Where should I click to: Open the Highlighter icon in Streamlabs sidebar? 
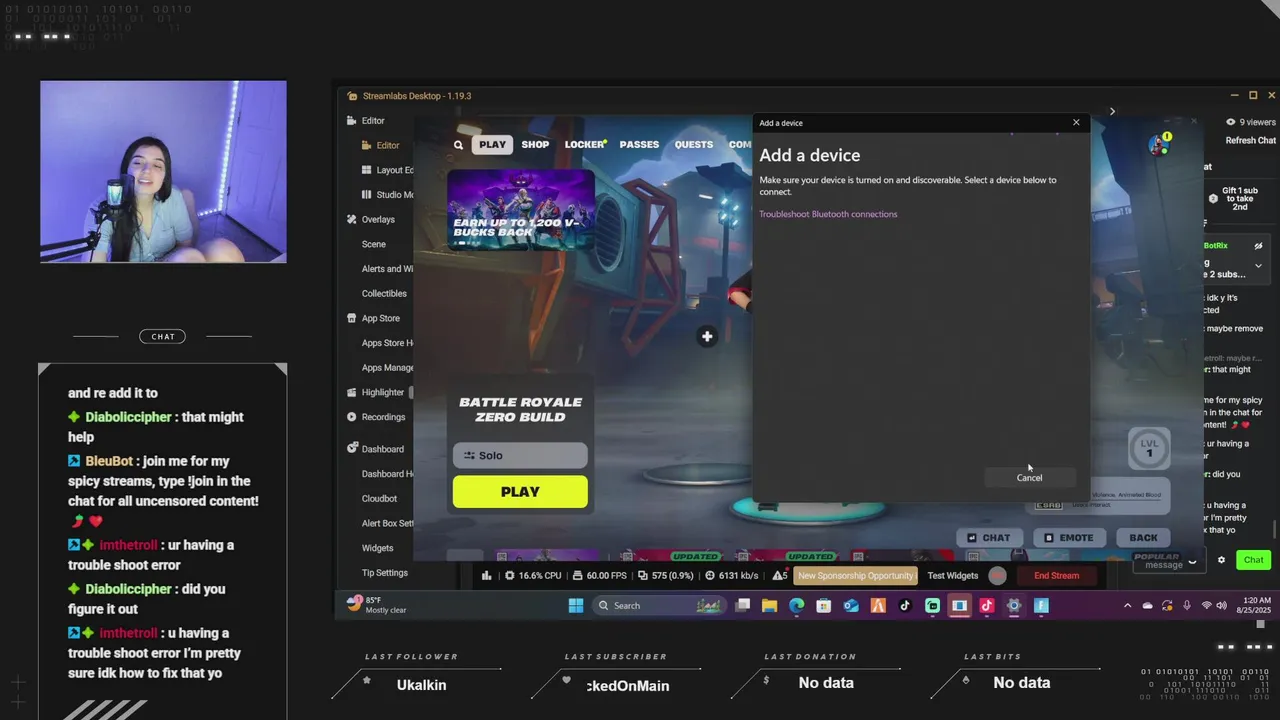click(352, 392)
